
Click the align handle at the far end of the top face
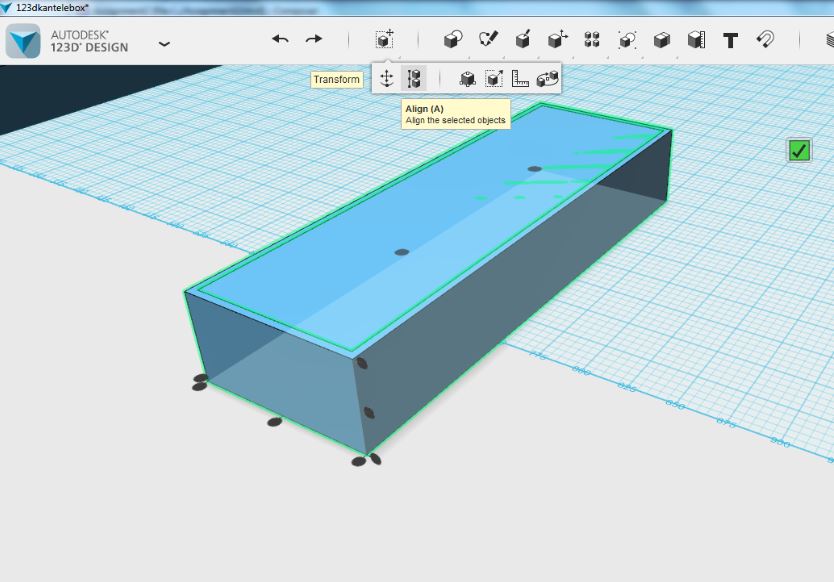(535, 169)
